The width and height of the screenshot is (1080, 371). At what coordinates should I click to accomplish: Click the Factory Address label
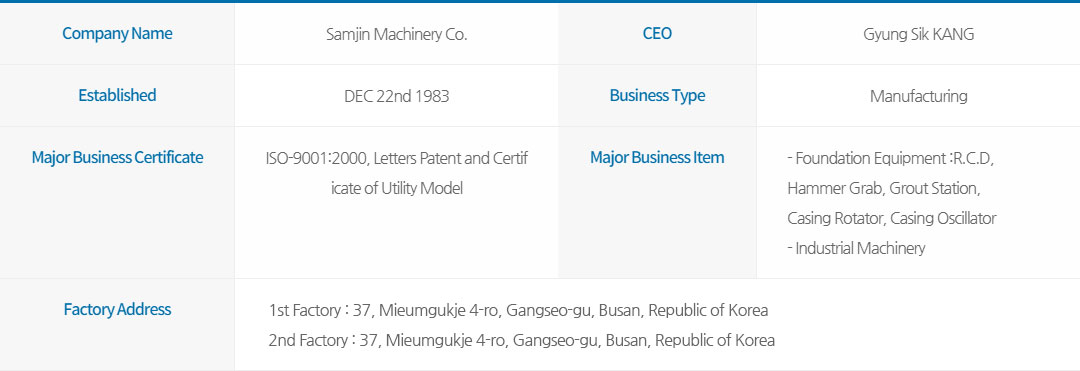click(x=117, y=310)
